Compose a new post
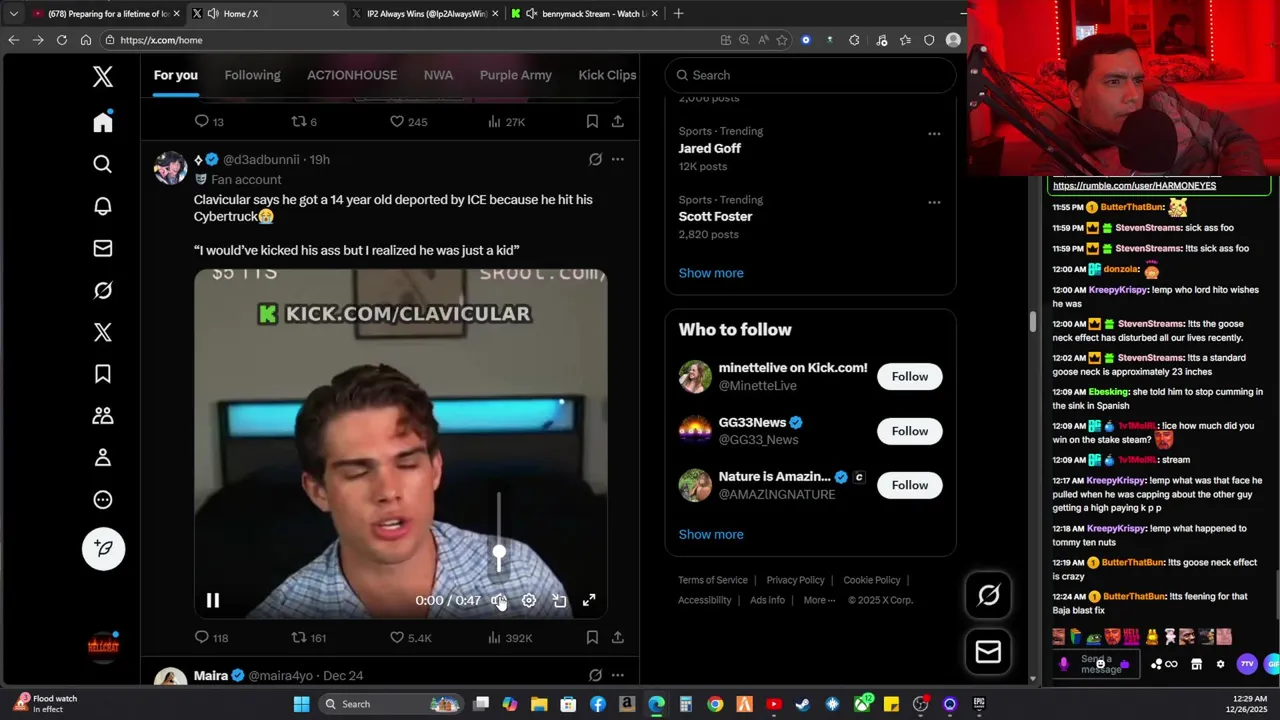Screen dimensions: 1280x720 (x=103, y=548)
